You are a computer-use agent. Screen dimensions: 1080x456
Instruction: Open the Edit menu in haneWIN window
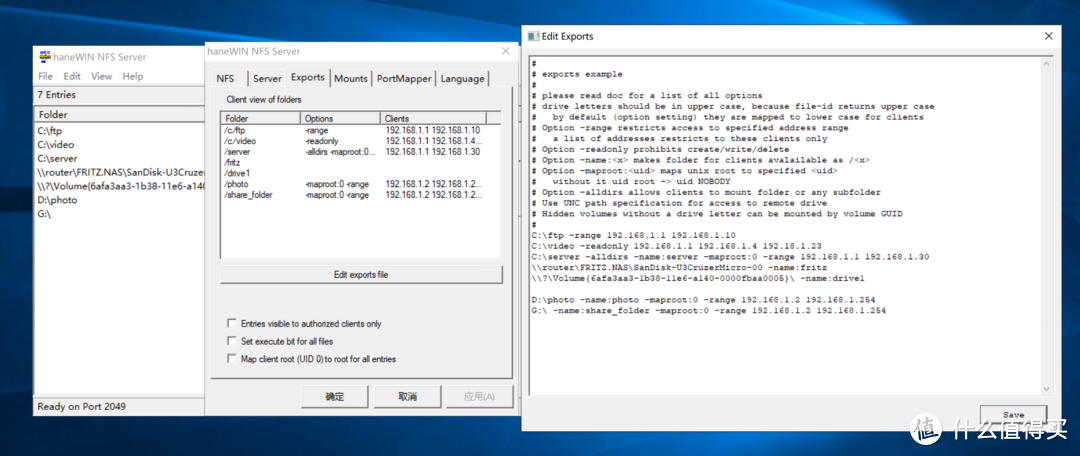pyautogui.click(x=72, y=76)
